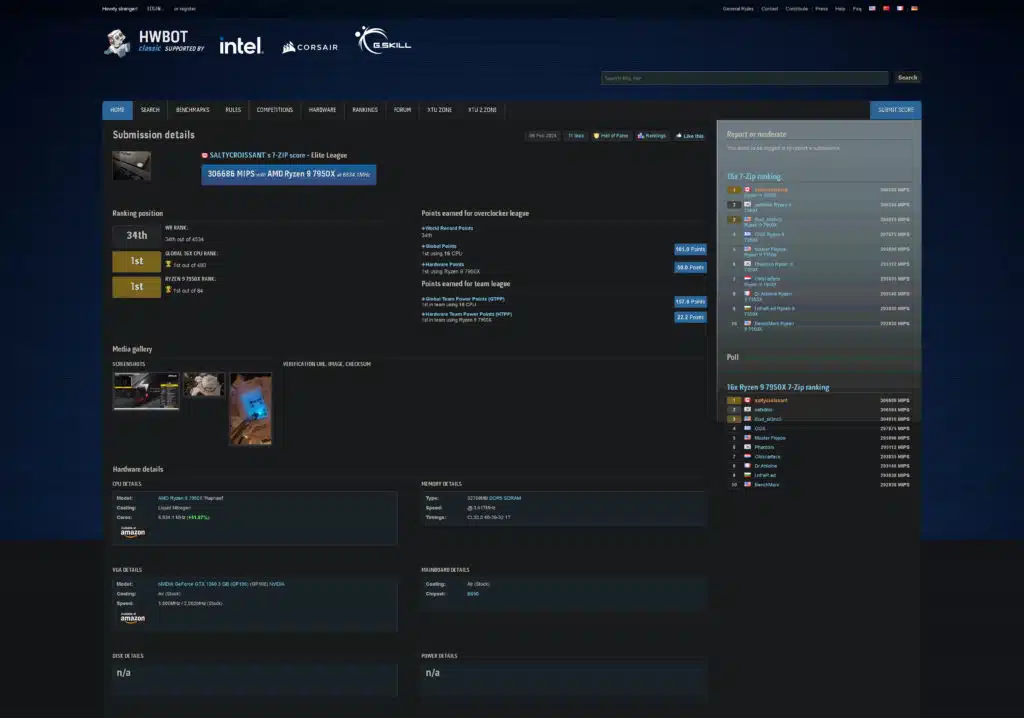Click the Search button beside the search field
The image size is (1024, 718).
[907, 78]
